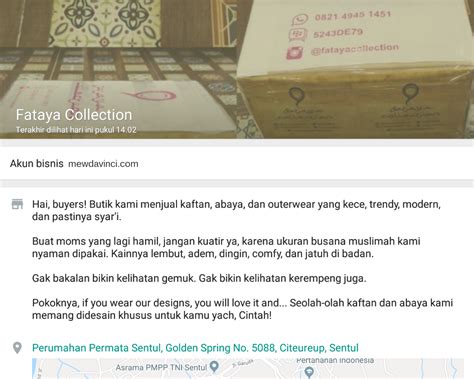Click the Instagram icon on cover photo
Image resolution: width=474 pixels, height=379 pixels.
[x=295, y=53]
